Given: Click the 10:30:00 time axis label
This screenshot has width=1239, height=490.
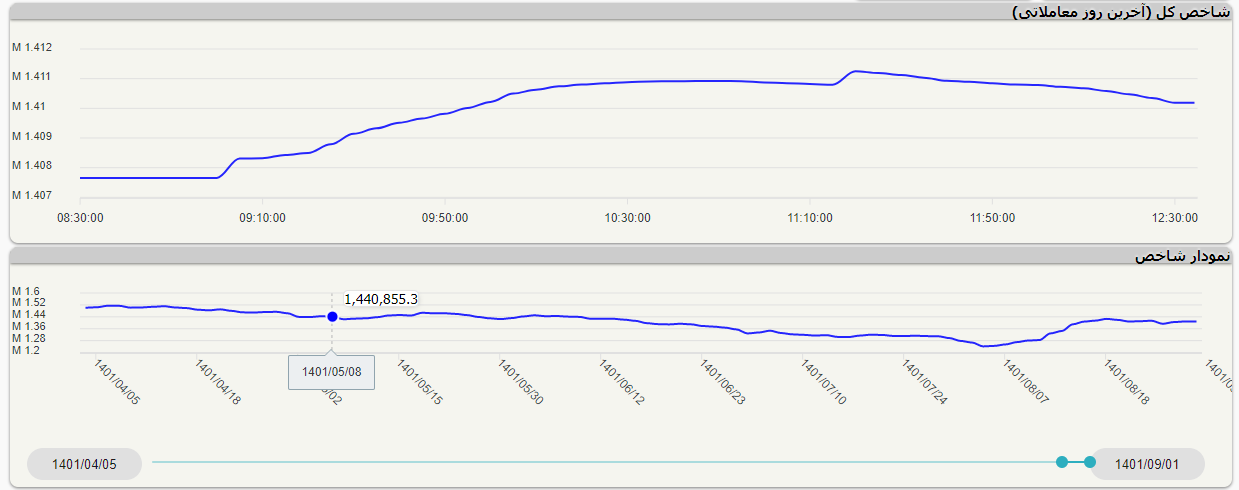Looking at the screenshot, I should [x=627, y=218].
